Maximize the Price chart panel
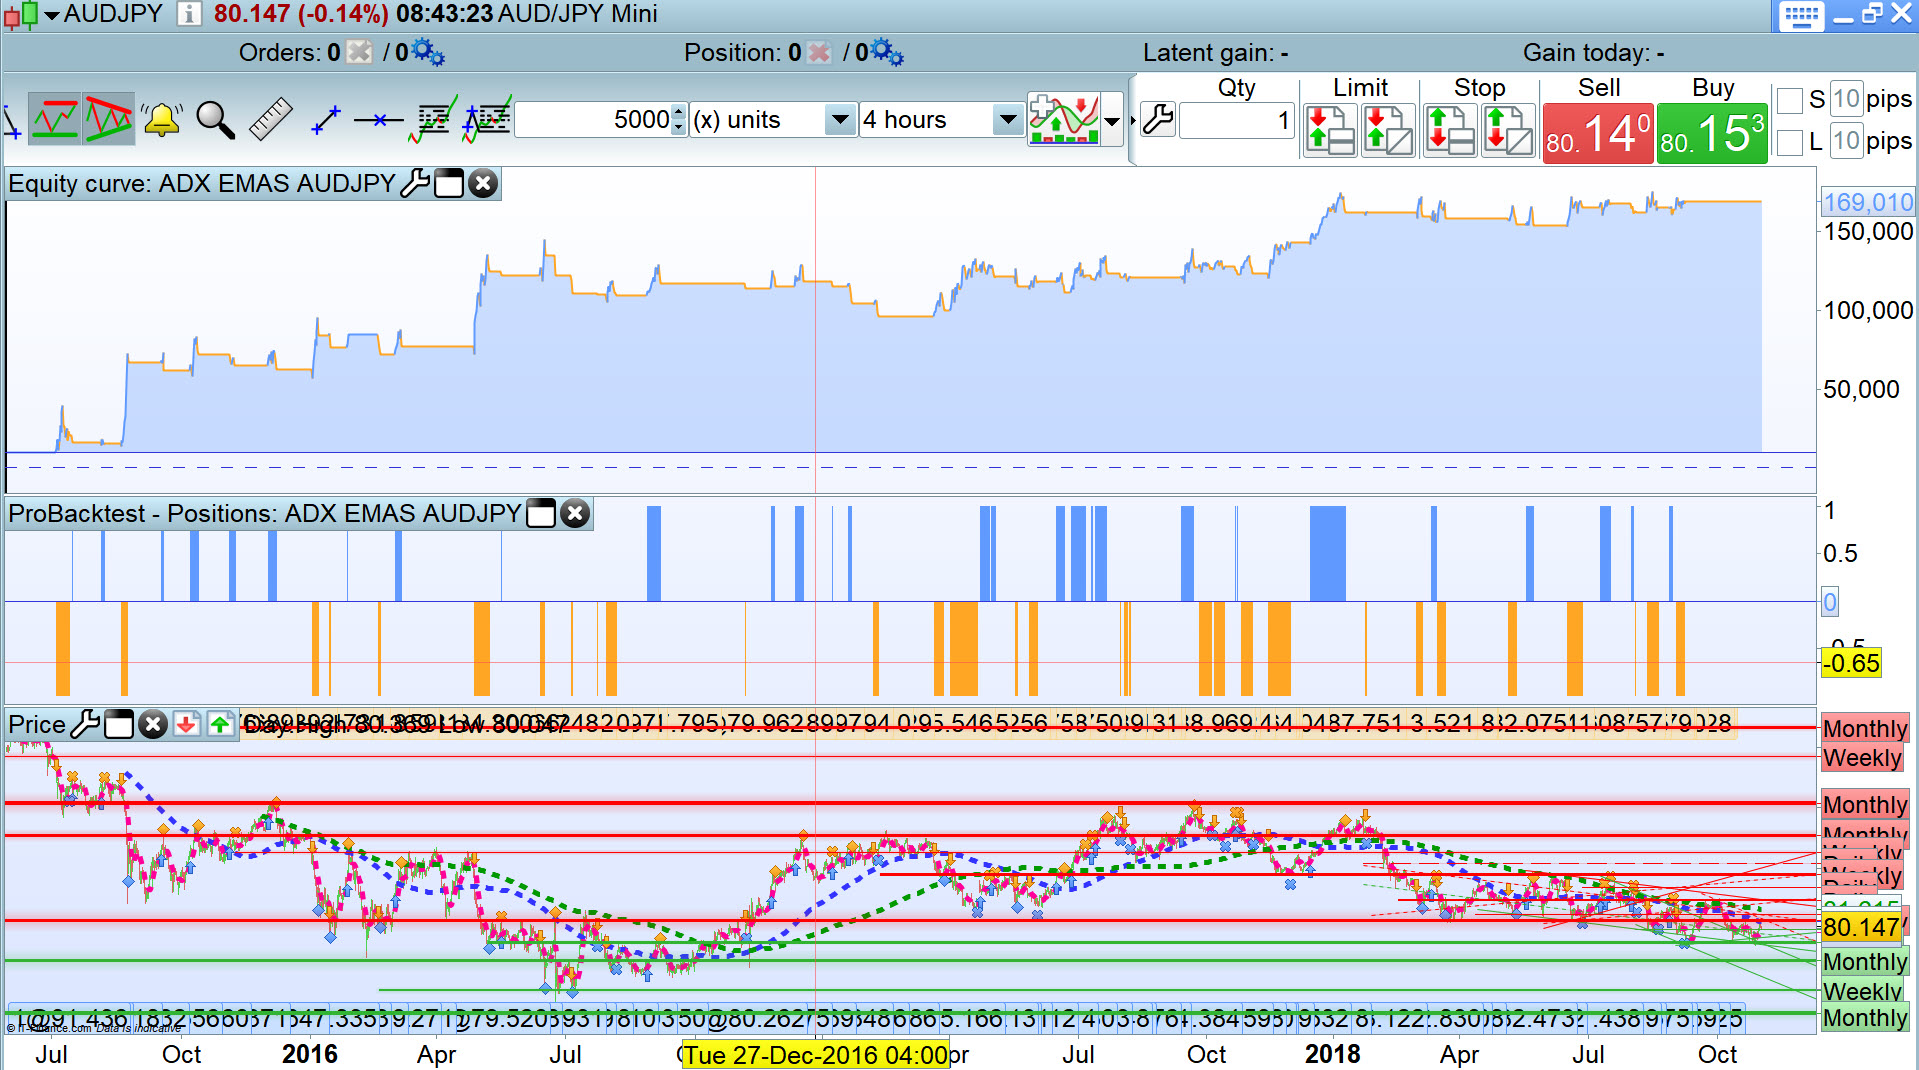The height and width of the screenshot is (1070, 1919). (119, 724)
